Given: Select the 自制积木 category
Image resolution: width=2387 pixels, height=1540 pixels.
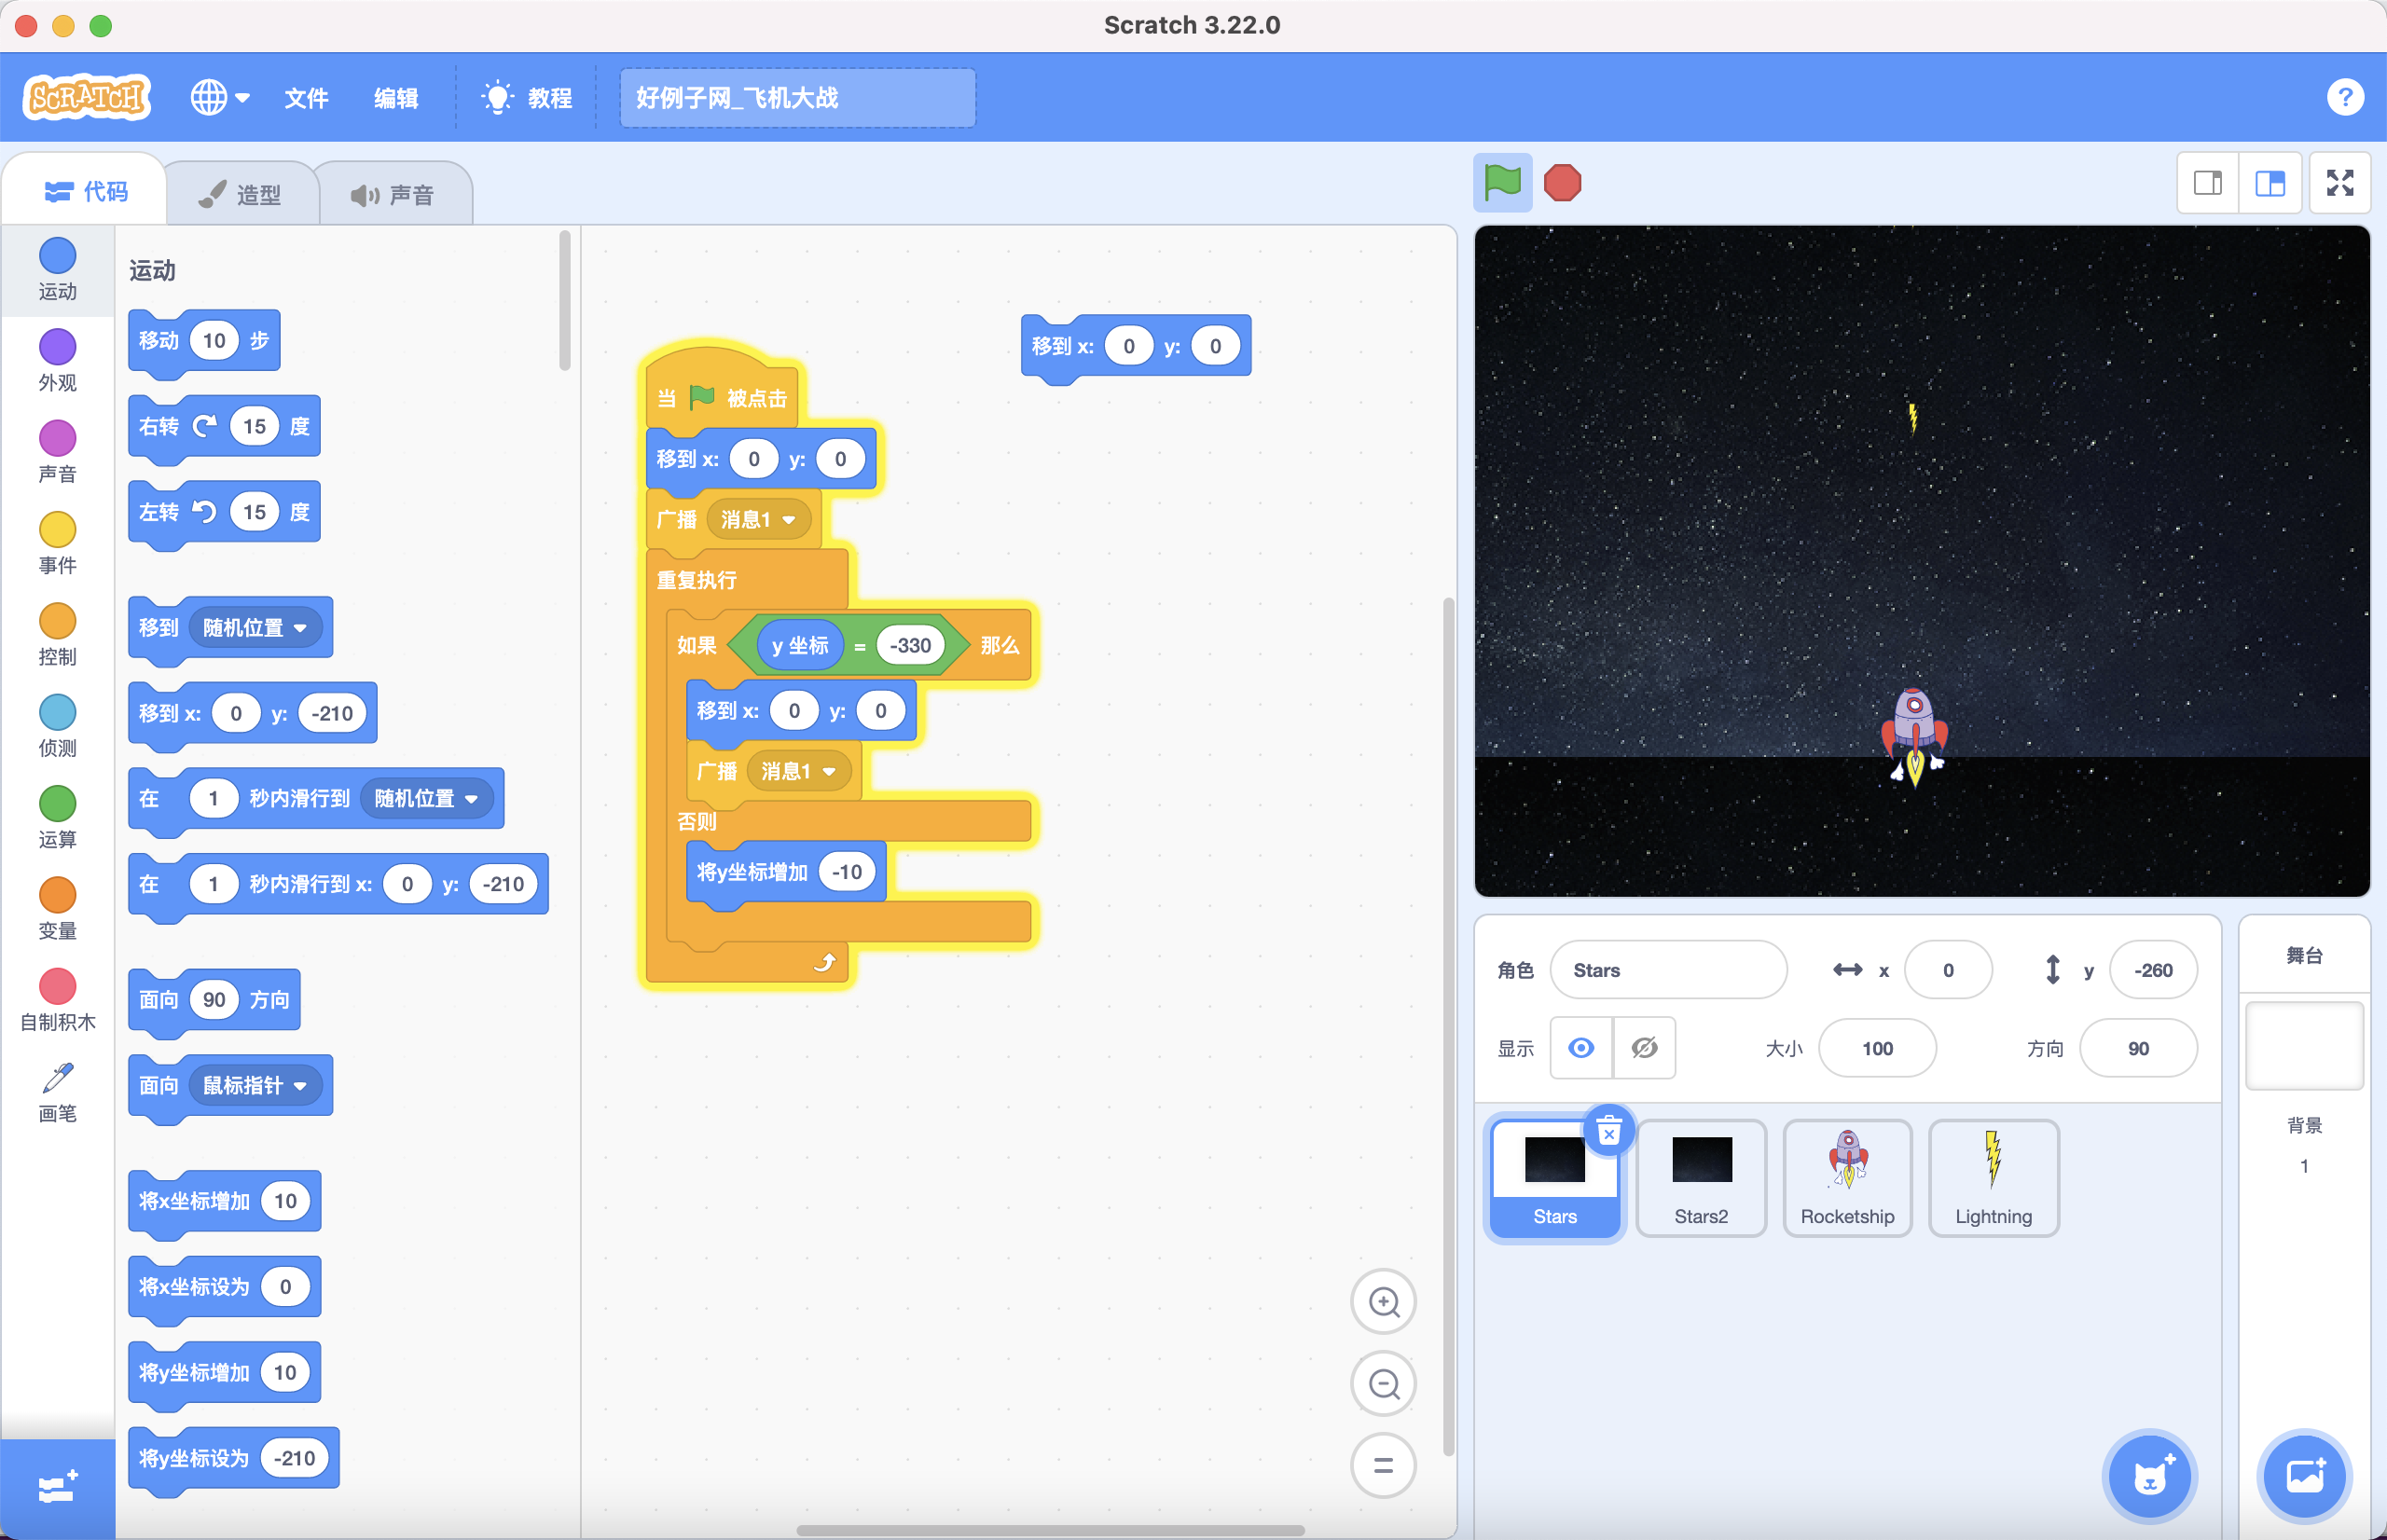Looking at the screenshot, I should coord(58,1000).
